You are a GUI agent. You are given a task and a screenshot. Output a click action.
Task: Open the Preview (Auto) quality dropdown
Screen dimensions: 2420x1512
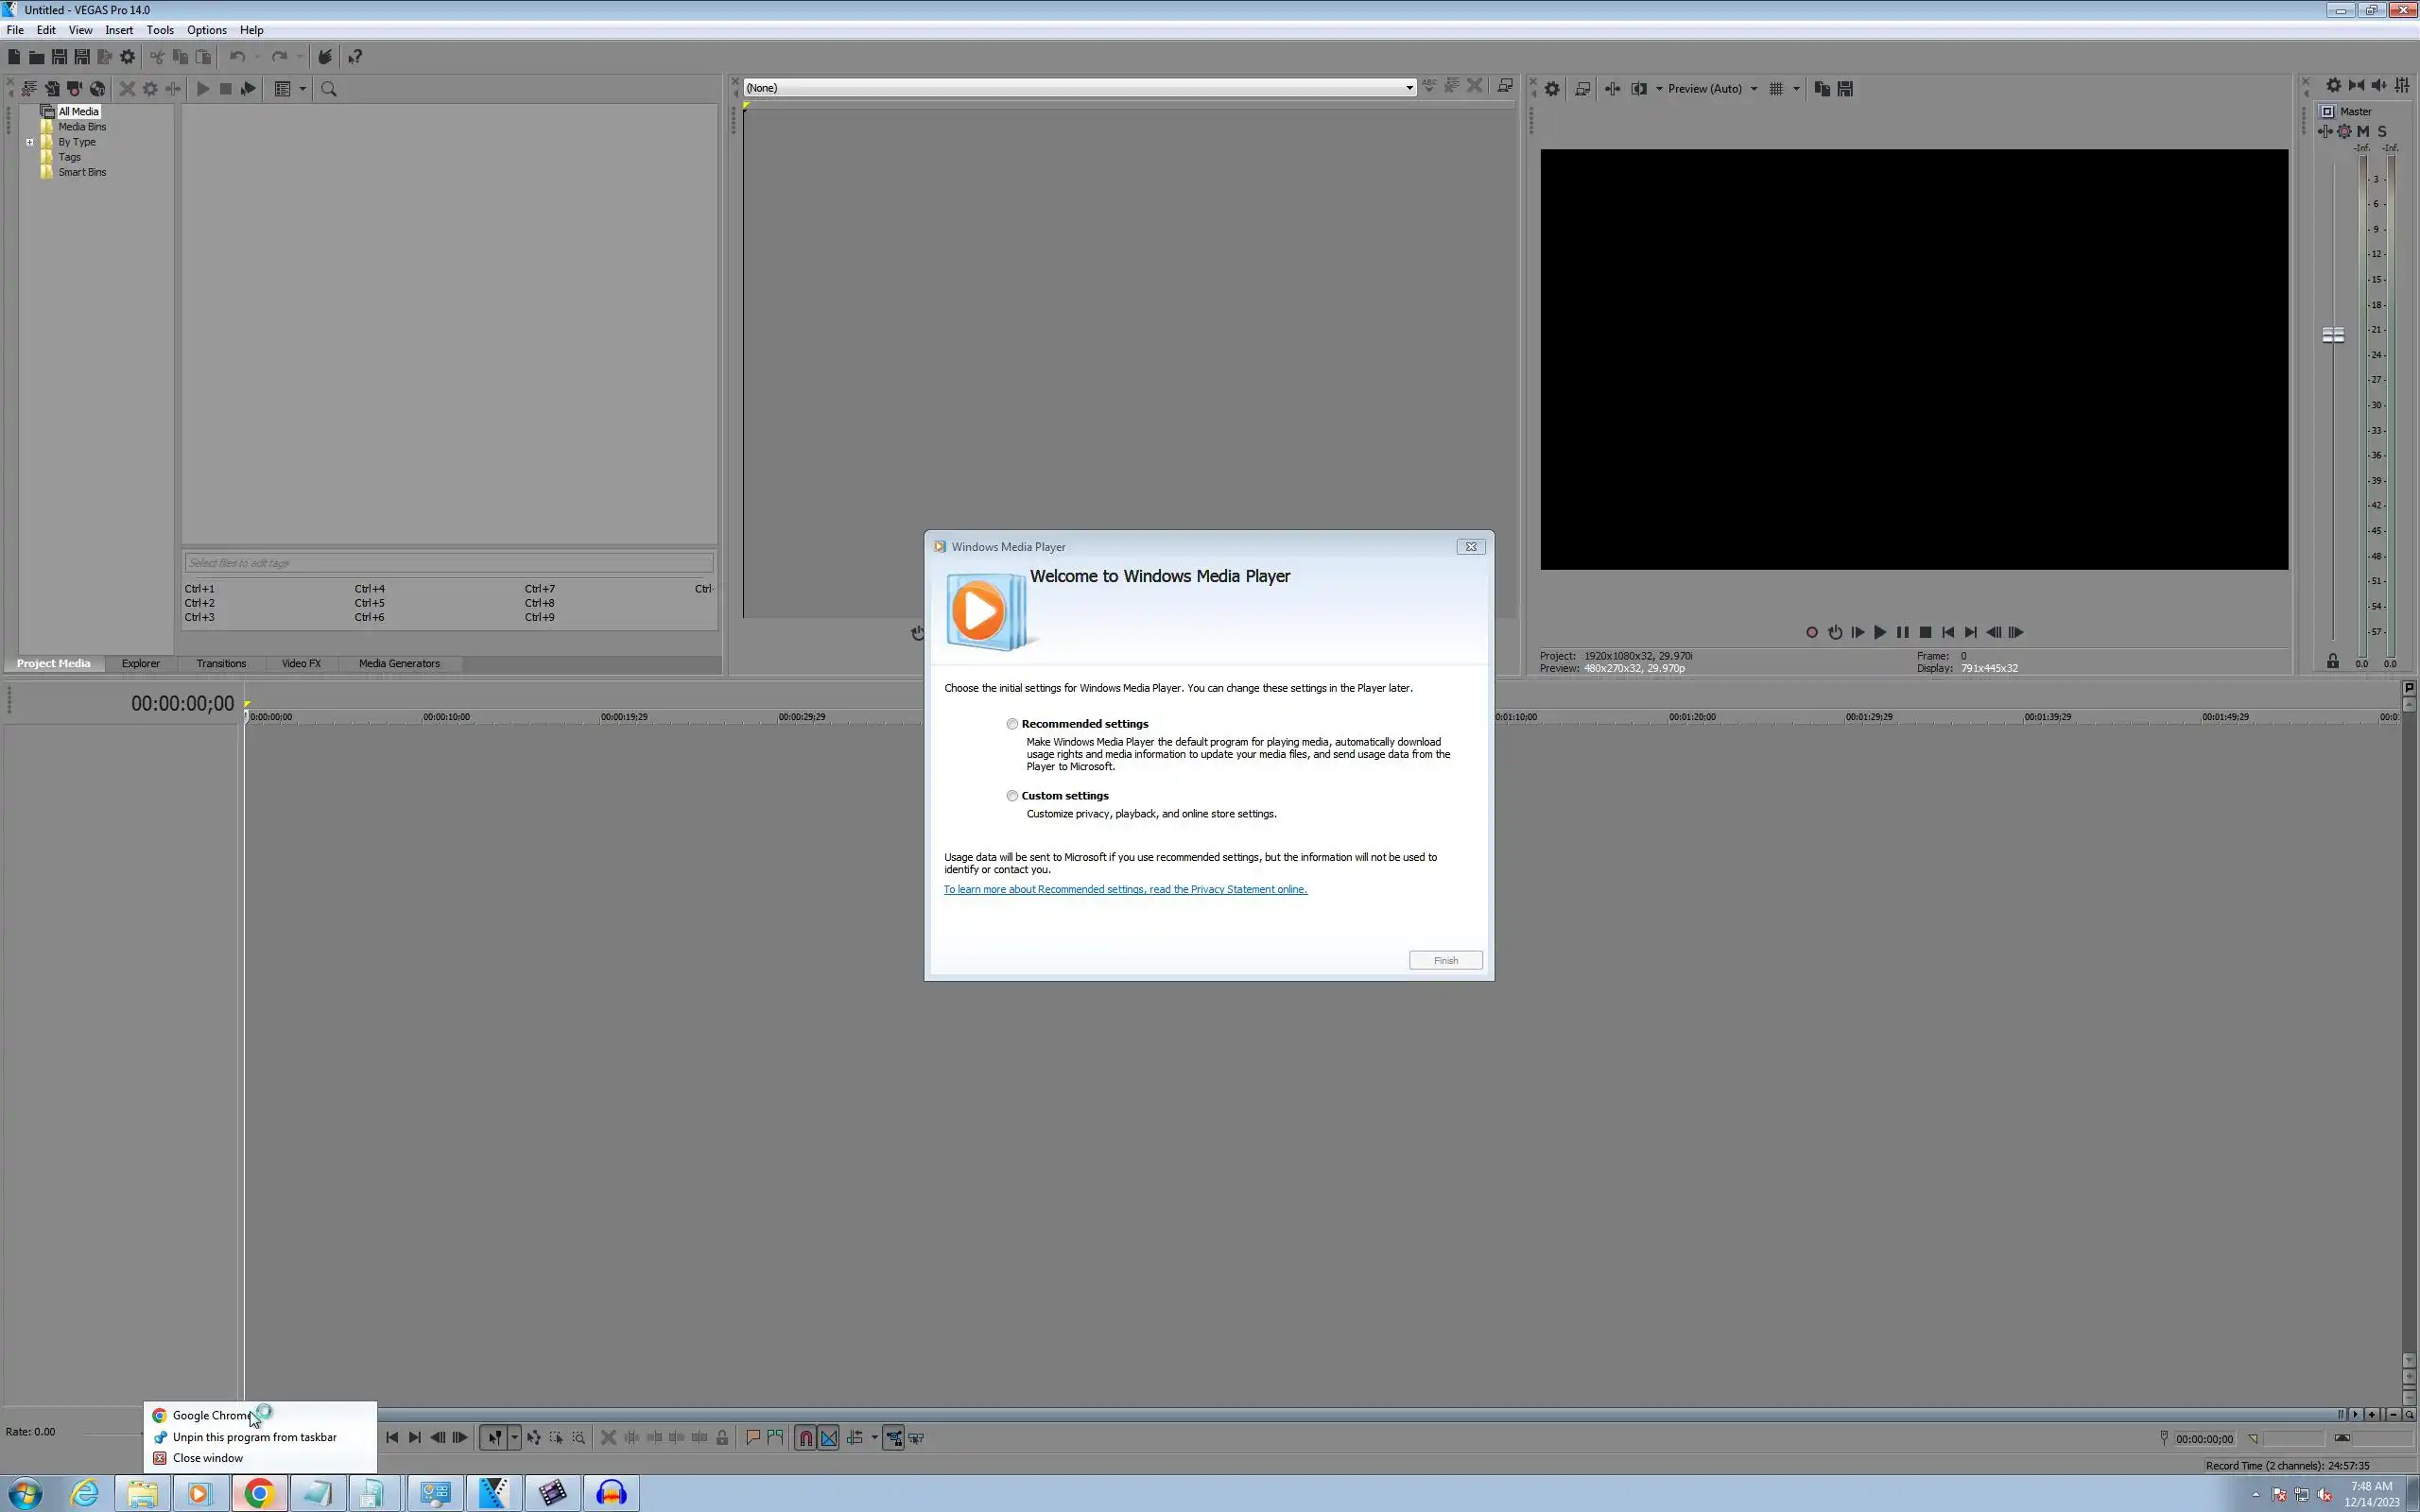pos(1753,89)
